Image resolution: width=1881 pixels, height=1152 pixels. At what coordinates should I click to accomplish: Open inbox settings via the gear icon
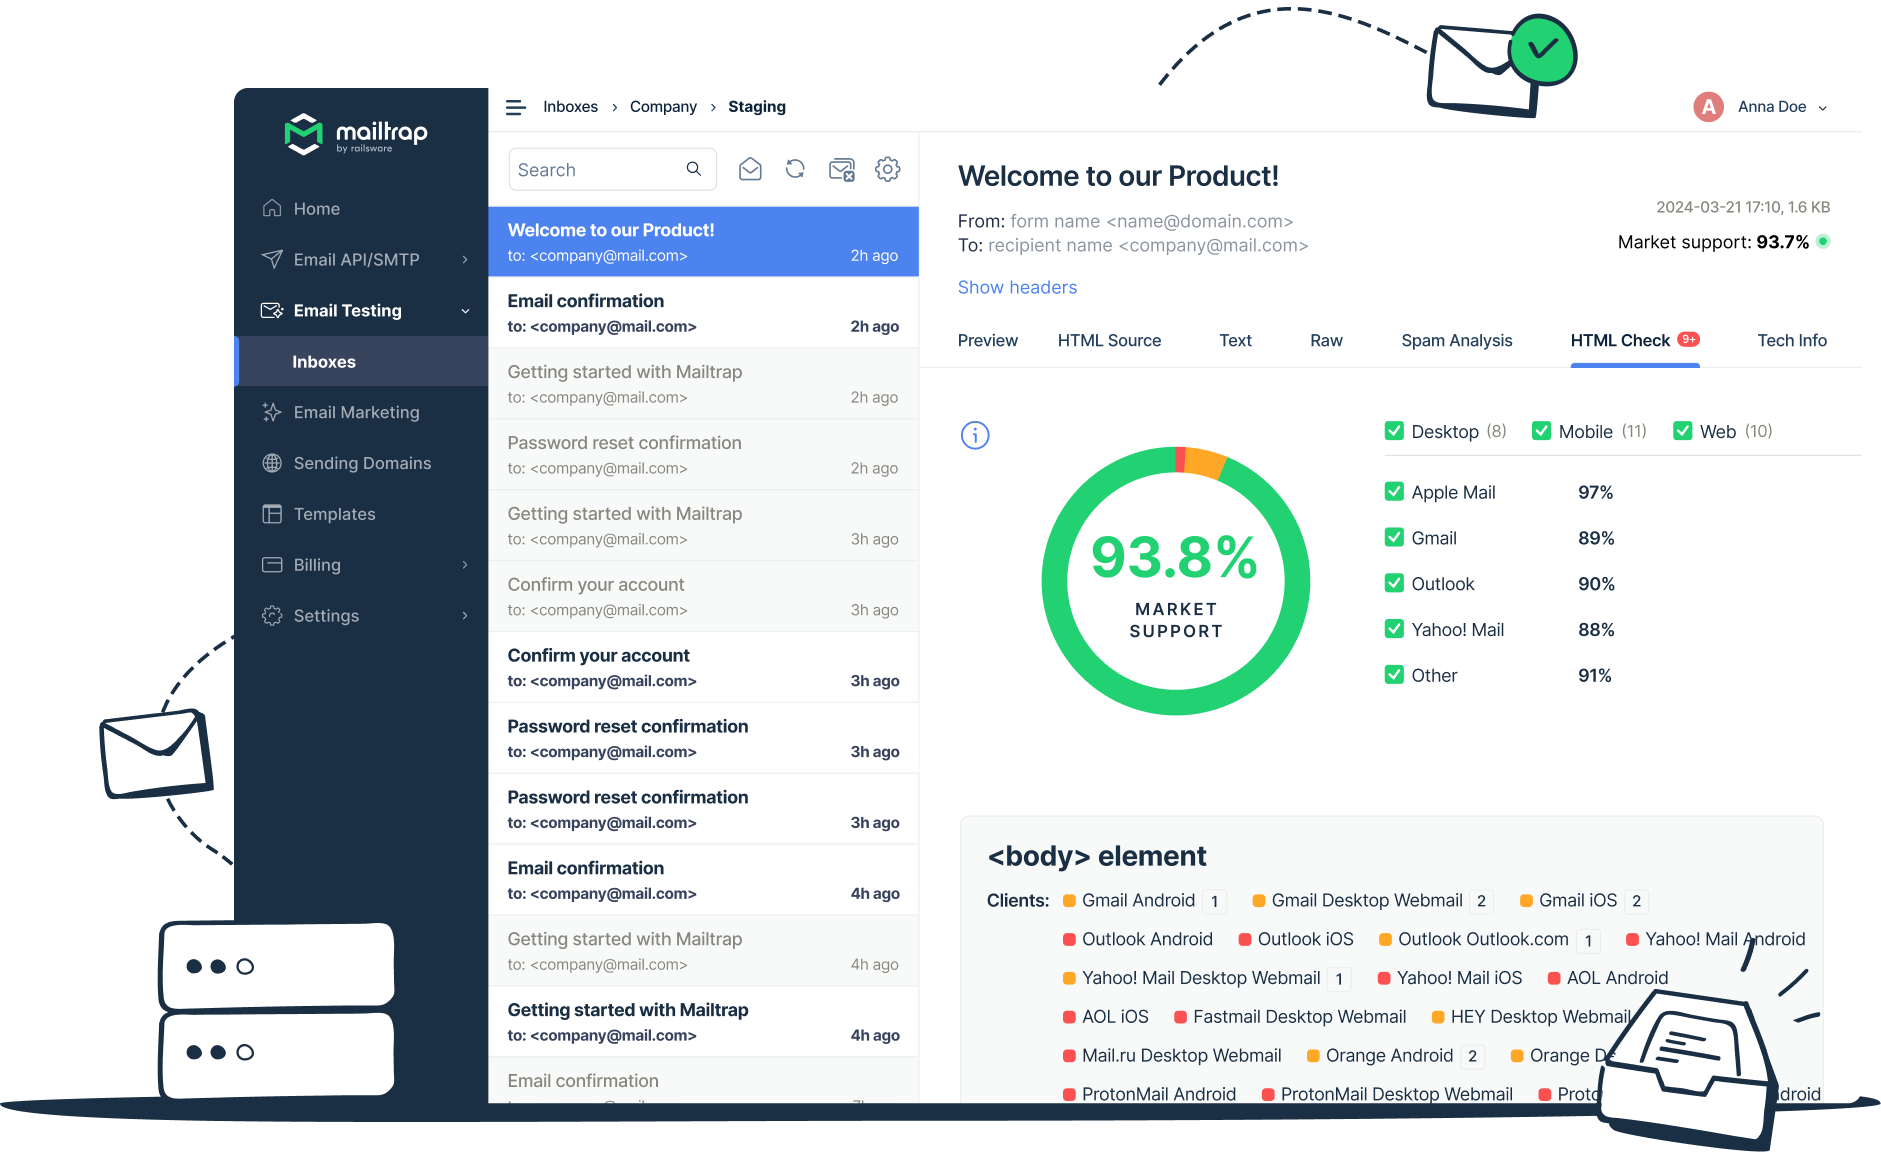coord(887,169)
